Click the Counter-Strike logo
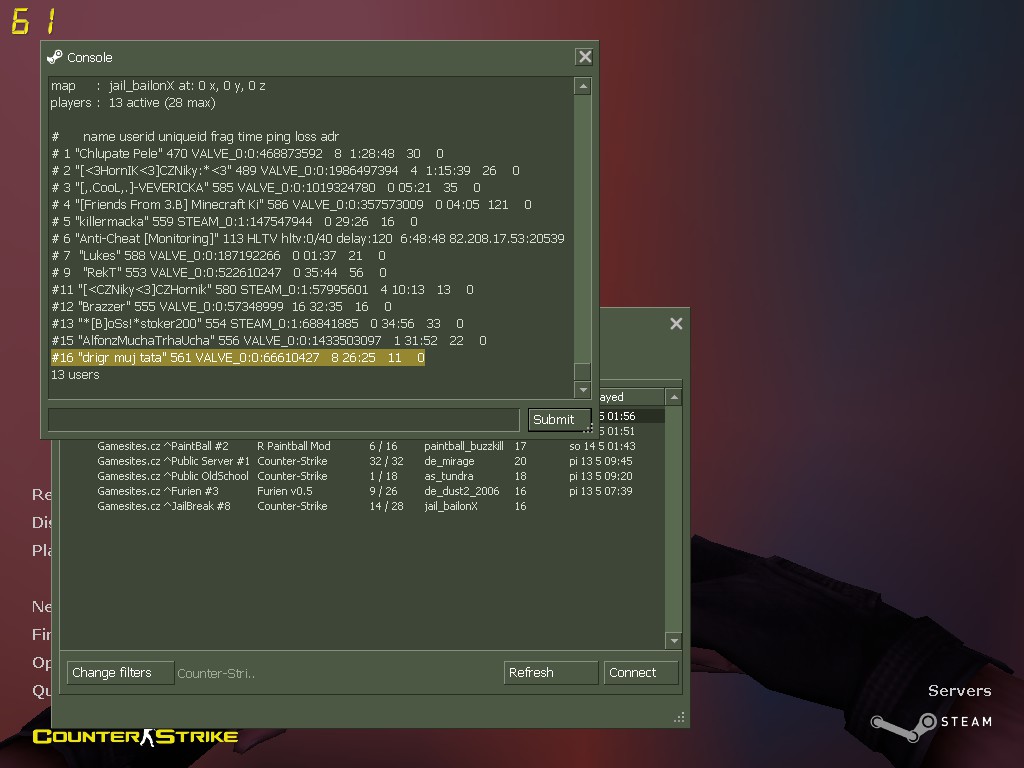 click(x=135, y=737)
